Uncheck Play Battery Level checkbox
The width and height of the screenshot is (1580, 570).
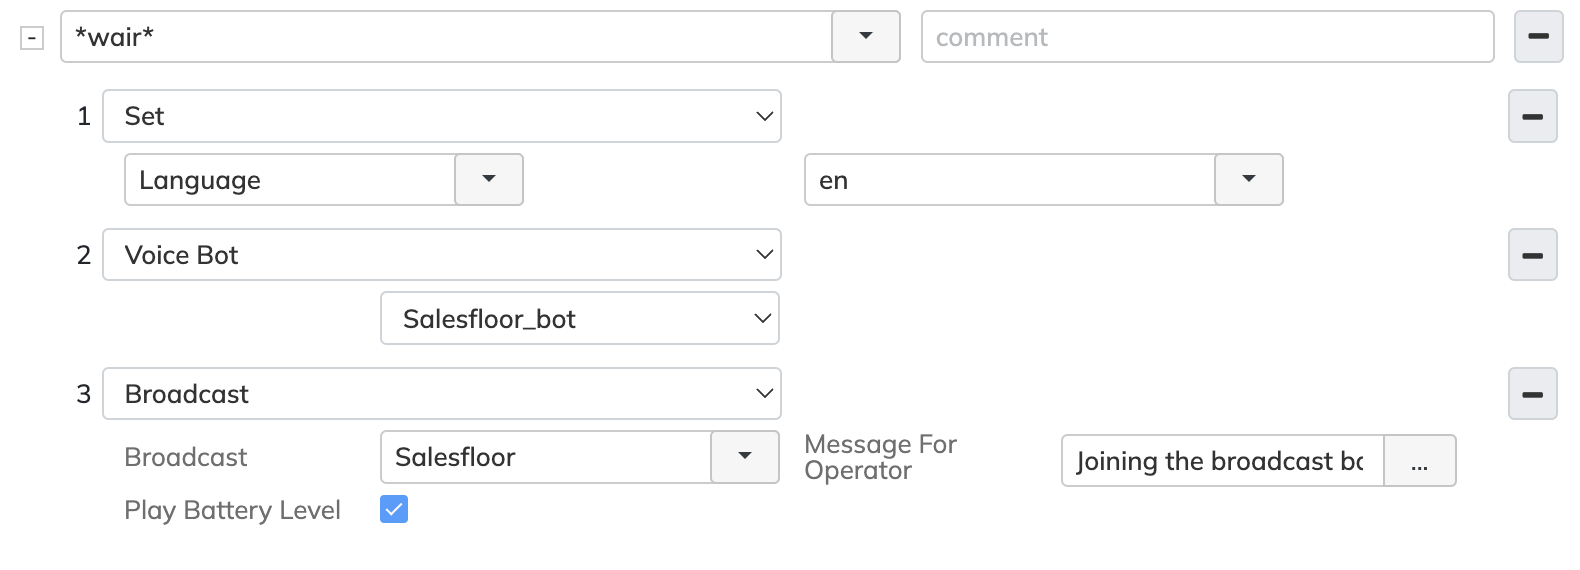pos(394,510)
